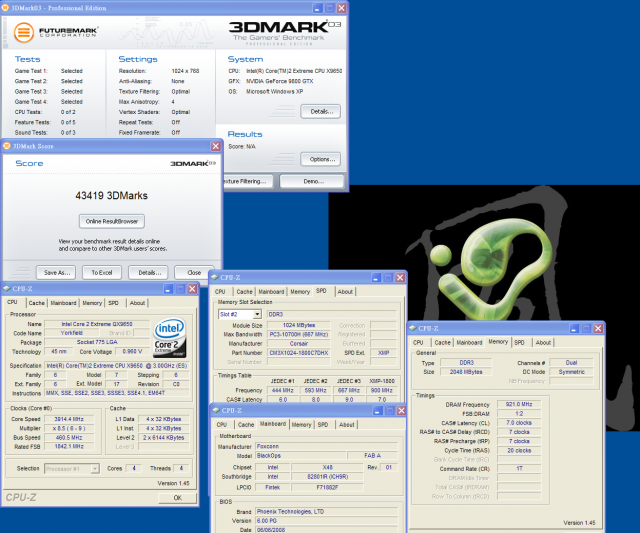640x533 pixels.
Task: Click the 3DMark Score window title icon
Action: pos(7,146)
